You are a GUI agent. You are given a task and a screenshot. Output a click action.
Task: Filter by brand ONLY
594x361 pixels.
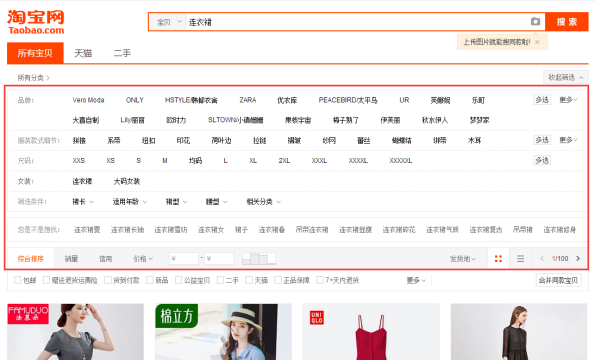click(134, 100)
